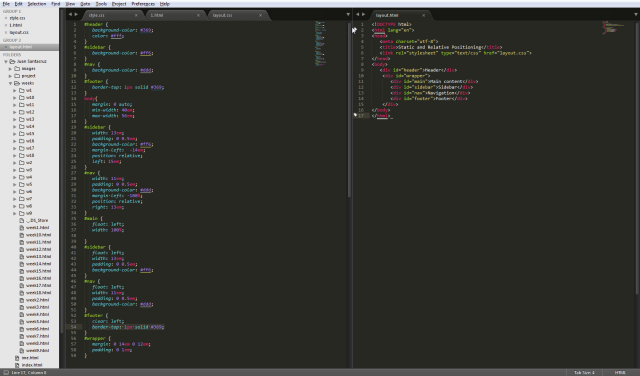640x376 pixels.
Task: Go to next tab in right pane
Action: point(363,14)
